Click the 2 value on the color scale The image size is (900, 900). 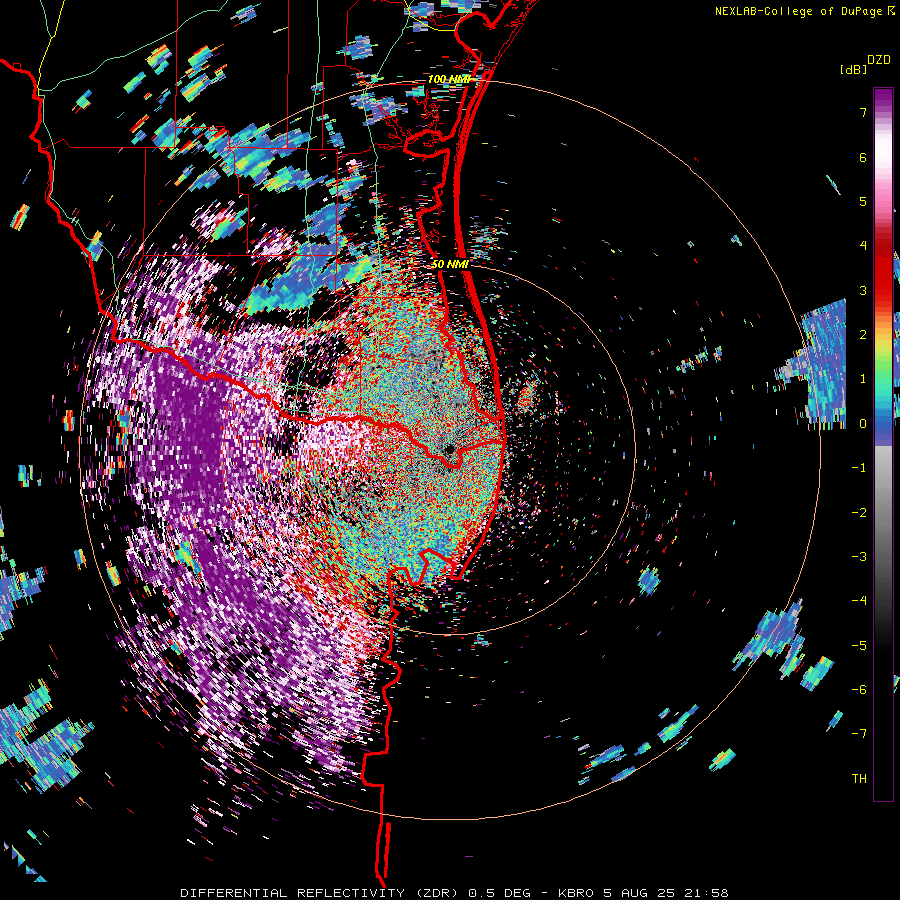point(863,335)
